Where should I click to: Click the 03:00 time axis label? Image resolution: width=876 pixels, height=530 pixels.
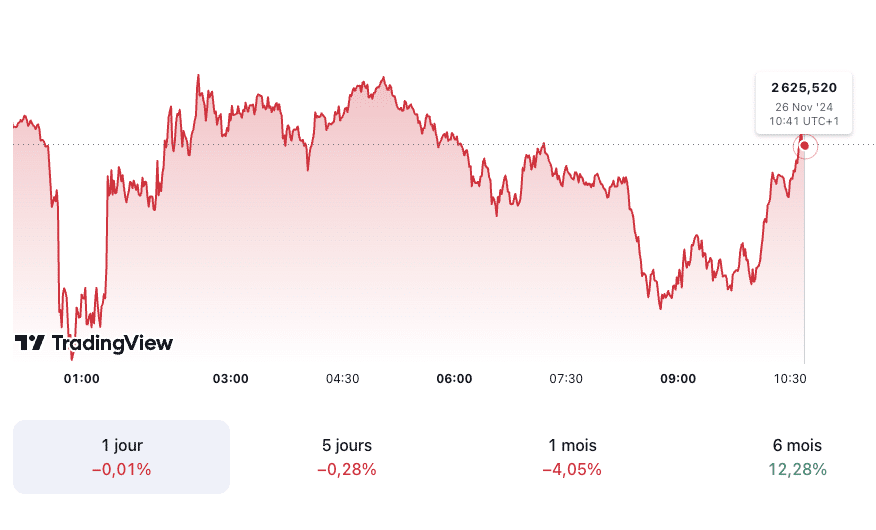click(x=231, y=379)
